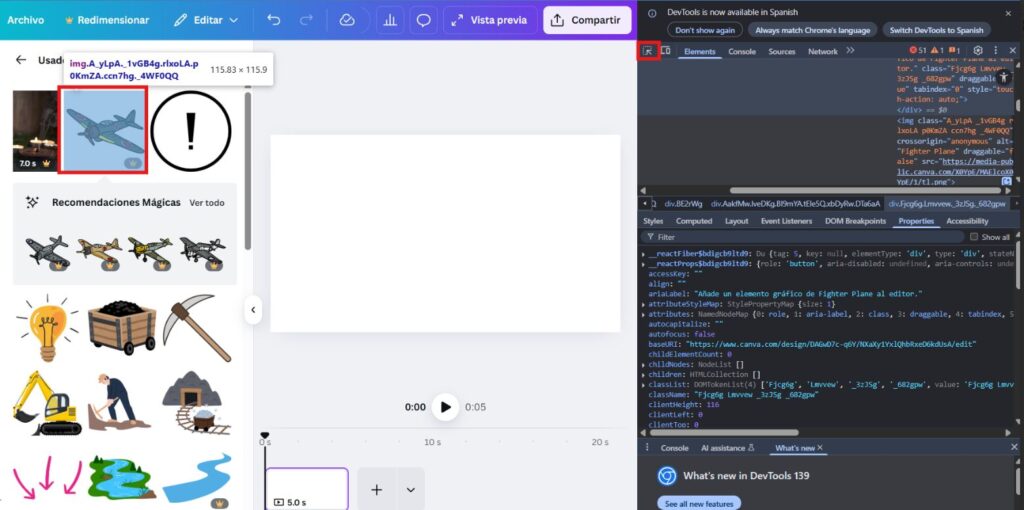Open the analytics bar chart icon
1024x510 pixels.
click(388, 20)
